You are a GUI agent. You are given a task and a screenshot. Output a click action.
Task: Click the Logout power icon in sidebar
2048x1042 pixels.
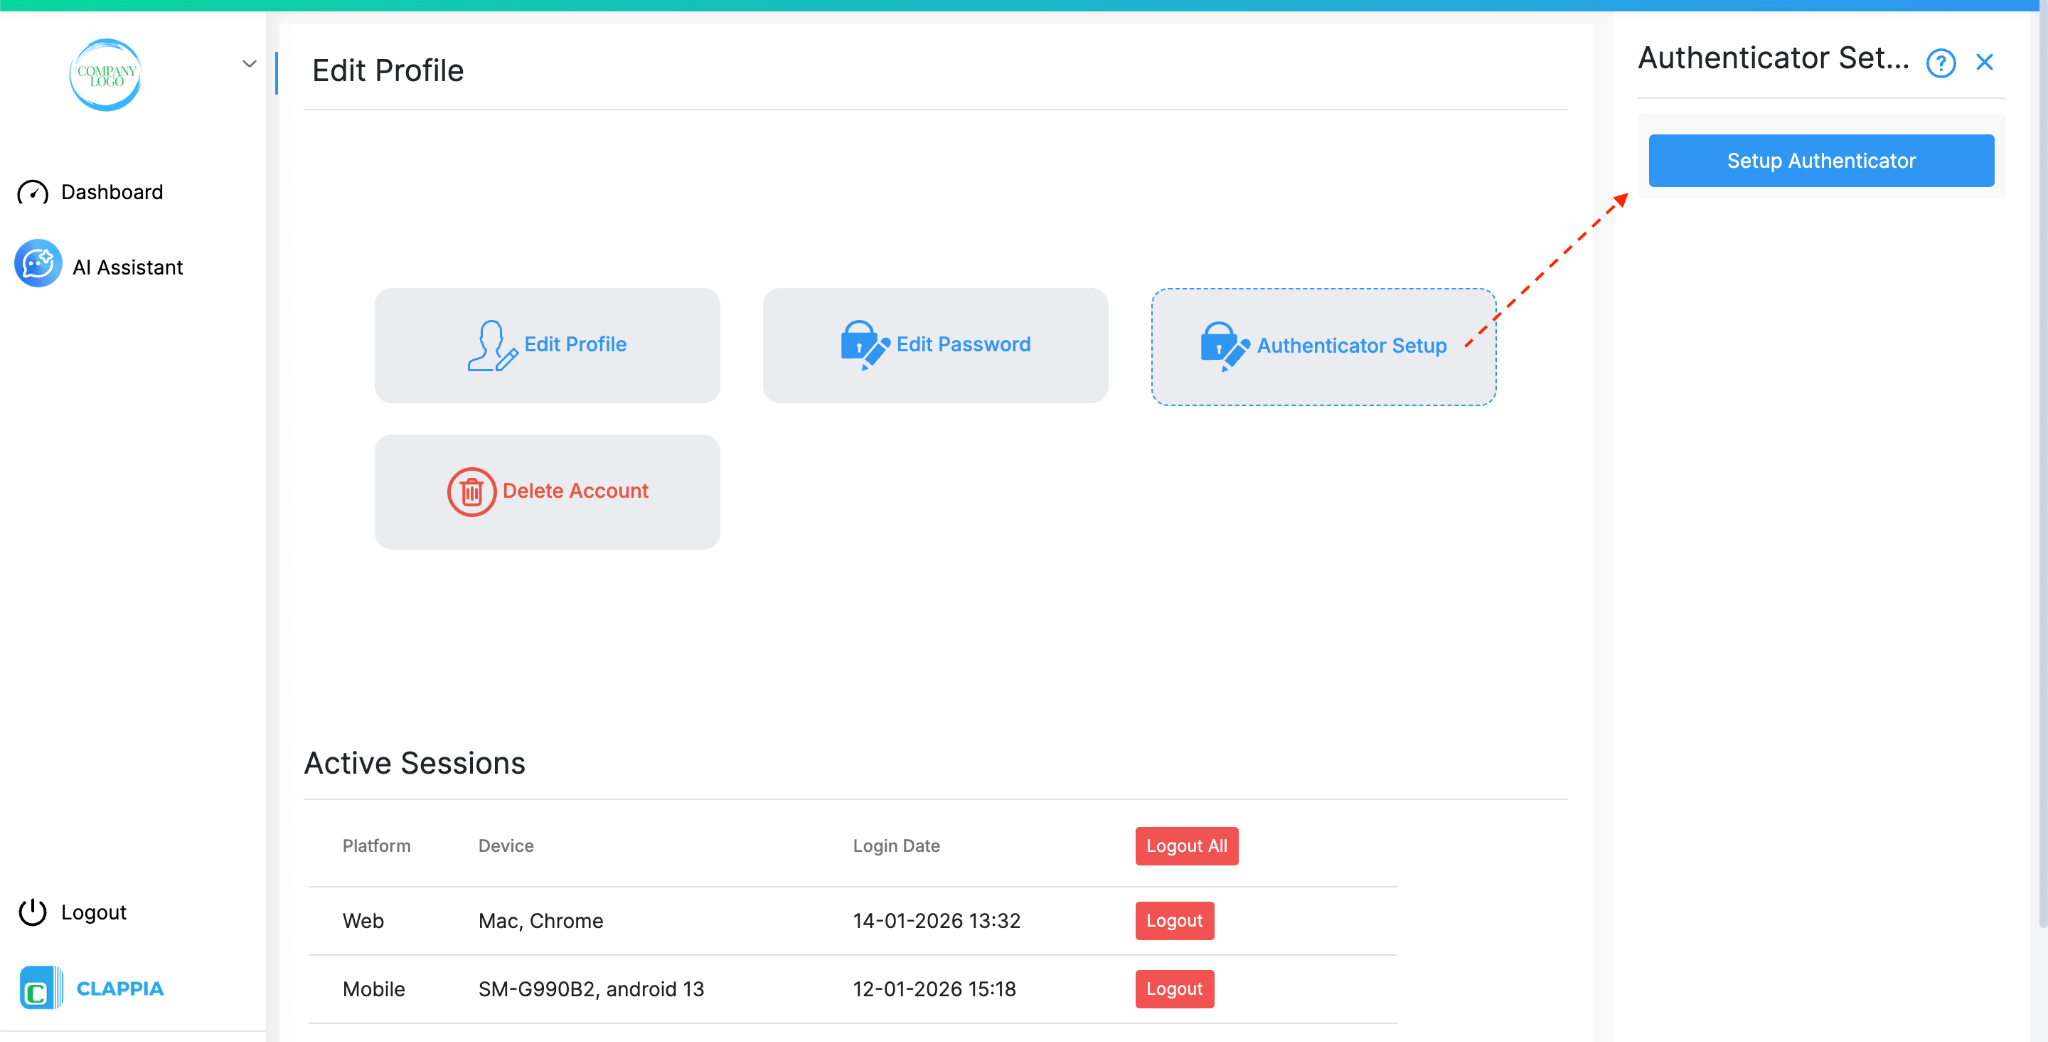pos(32,911)
